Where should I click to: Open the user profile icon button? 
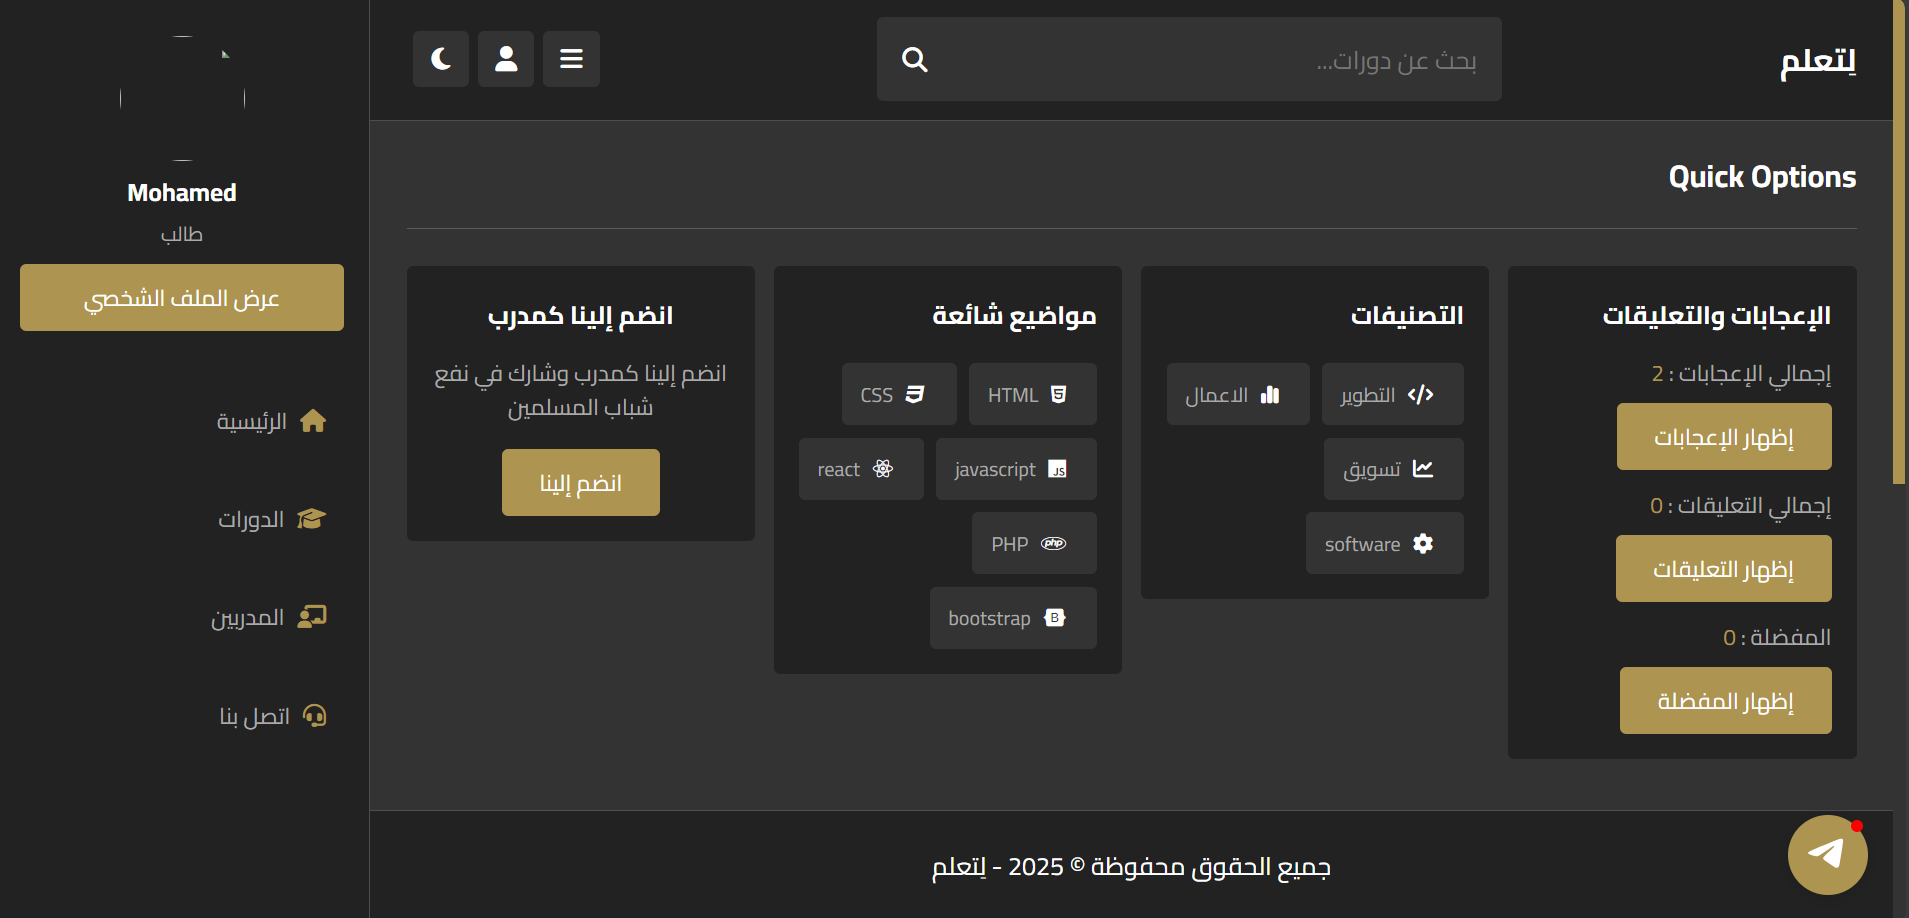[x=506, y=59]
